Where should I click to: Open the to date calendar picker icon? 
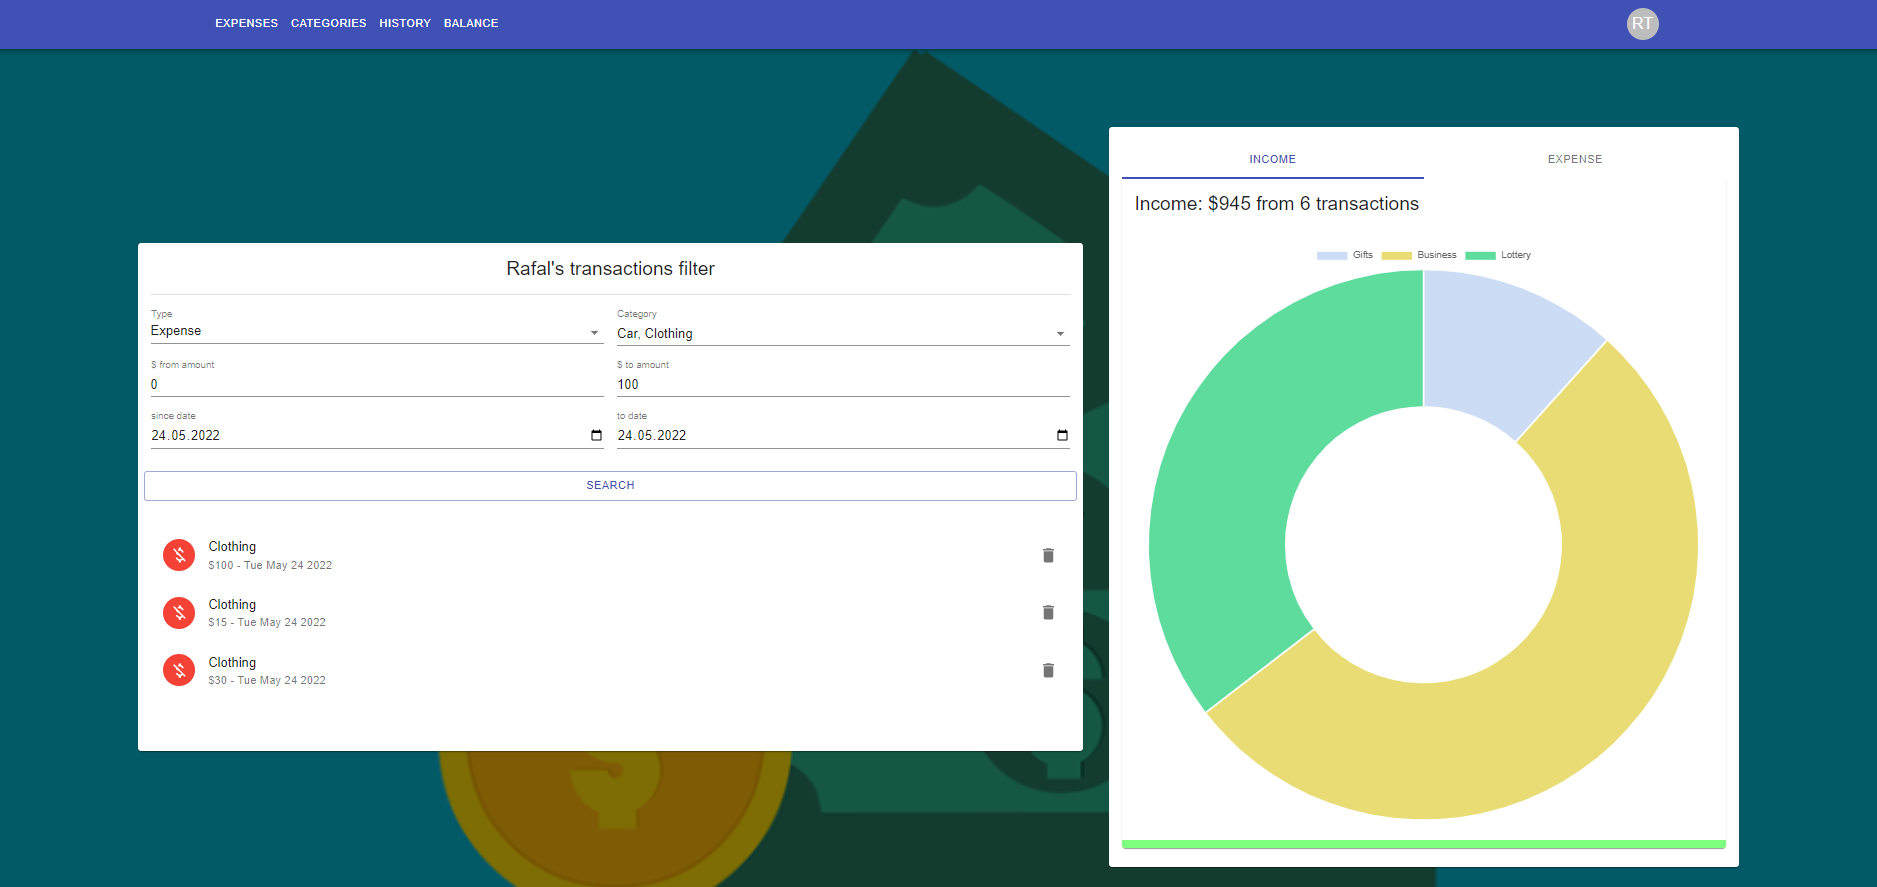1062,435
